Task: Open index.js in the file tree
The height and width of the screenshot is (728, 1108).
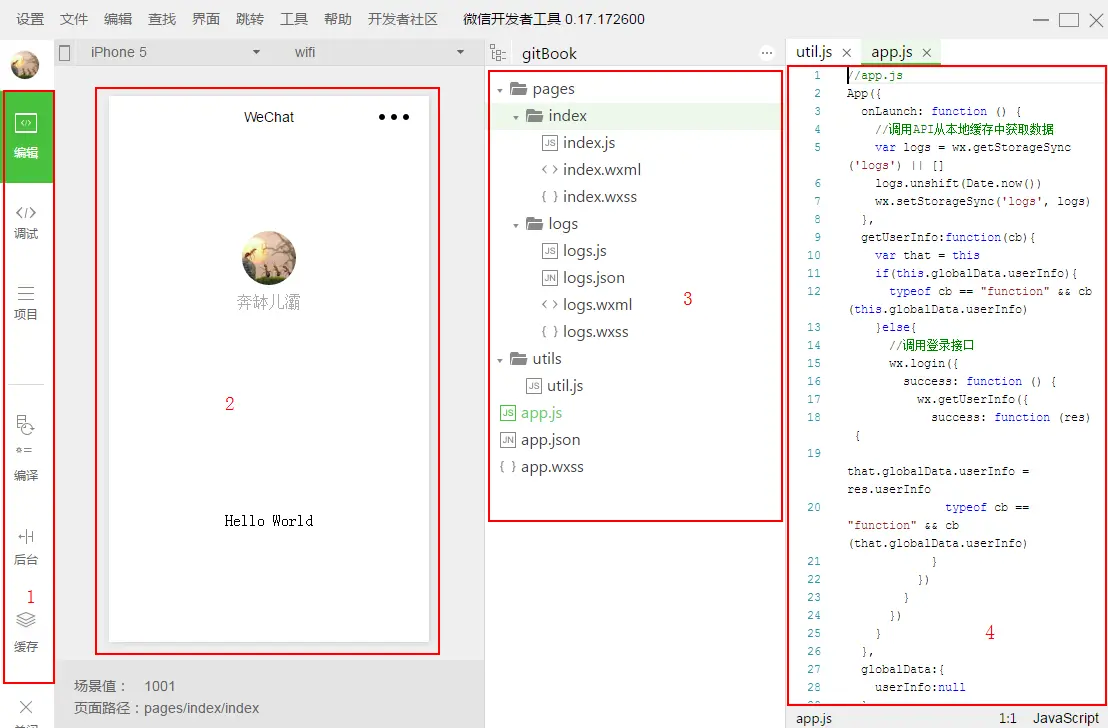Action: tap(589, 143)
